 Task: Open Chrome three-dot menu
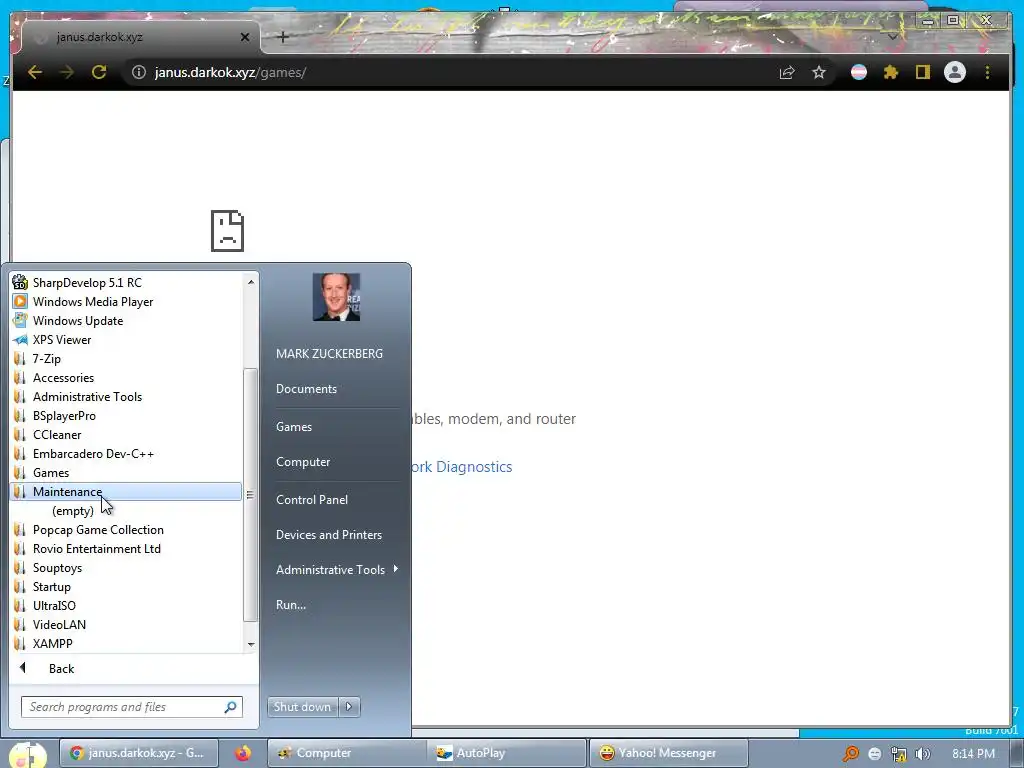pyautogui.click(x=987, y=72)
